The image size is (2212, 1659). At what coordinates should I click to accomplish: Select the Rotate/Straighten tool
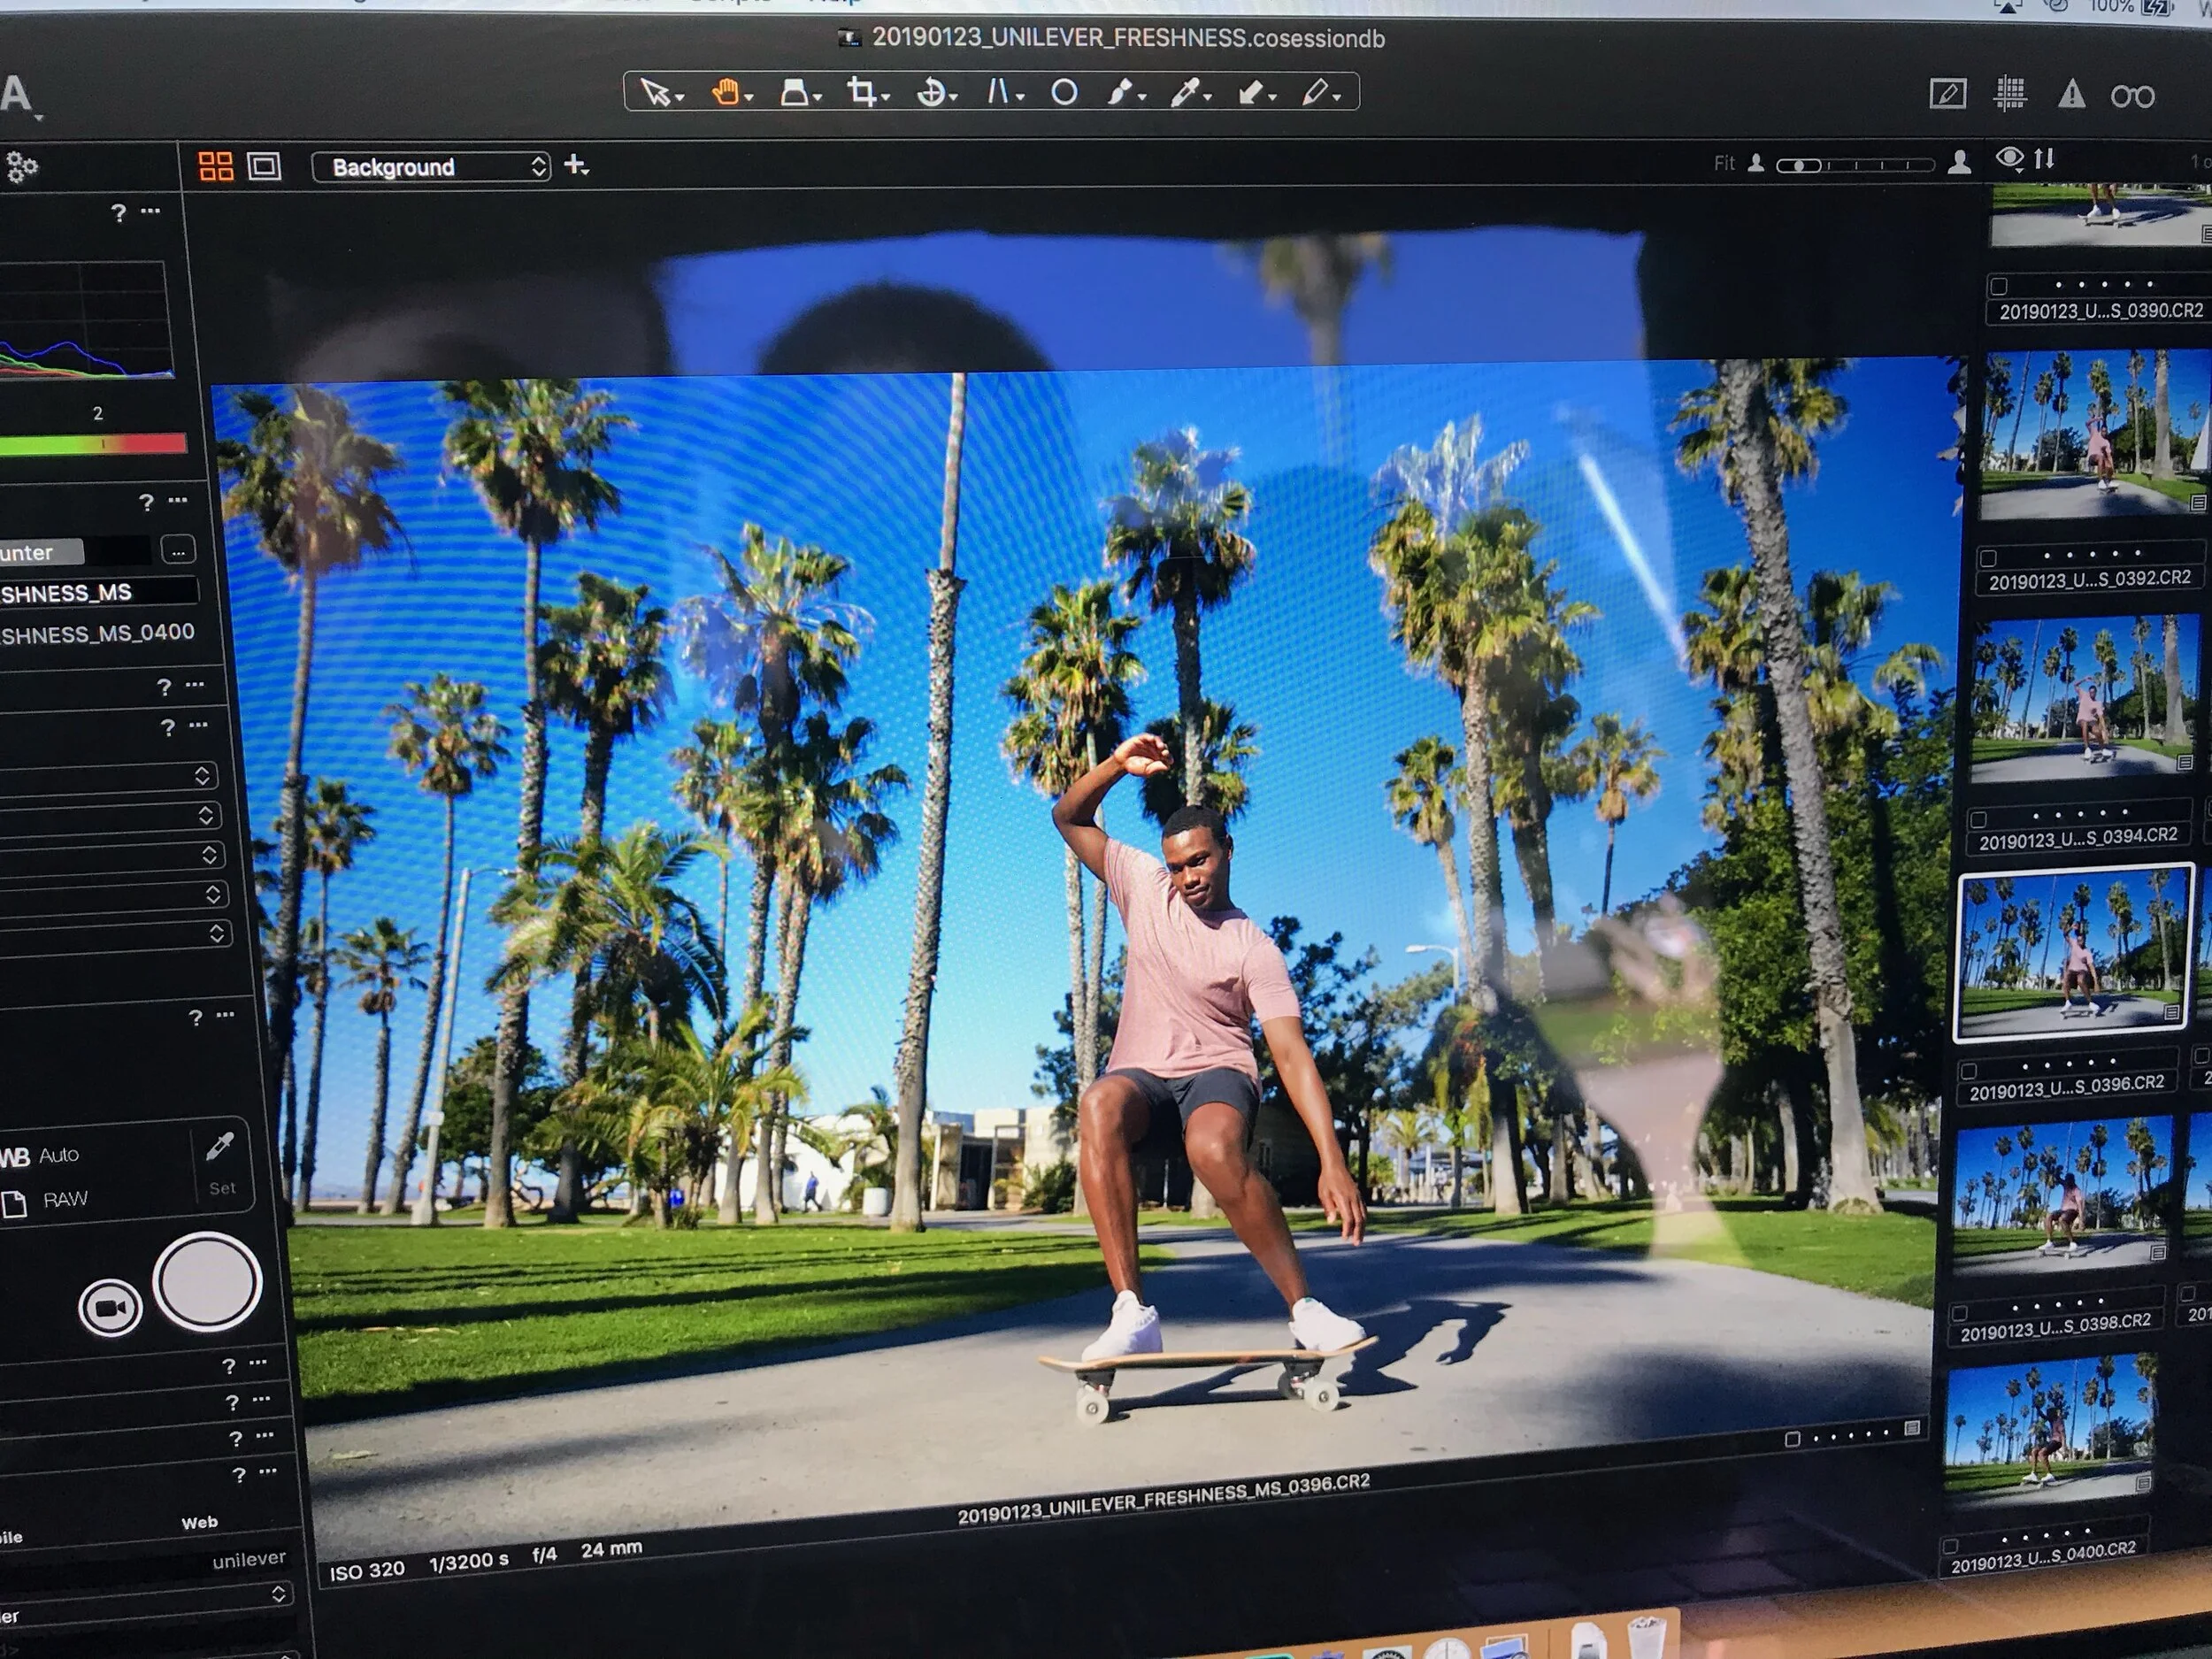click(930, 93)
